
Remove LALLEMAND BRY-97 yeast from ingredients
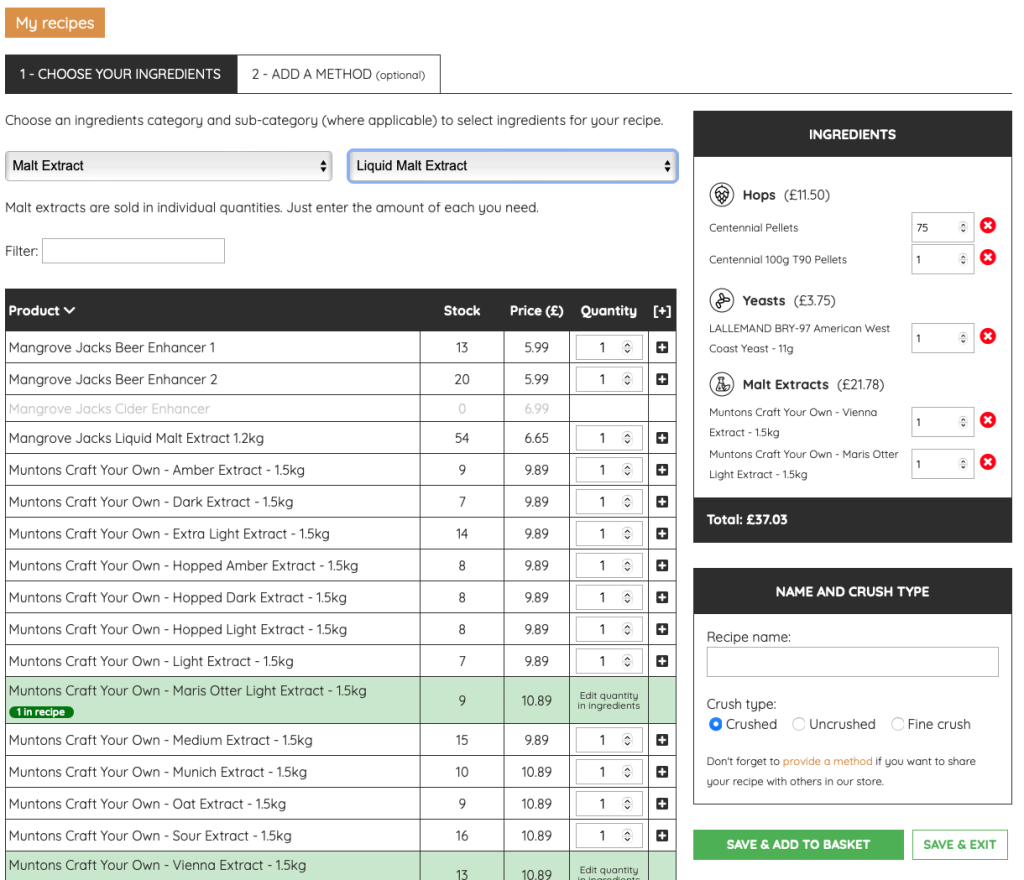988,336
